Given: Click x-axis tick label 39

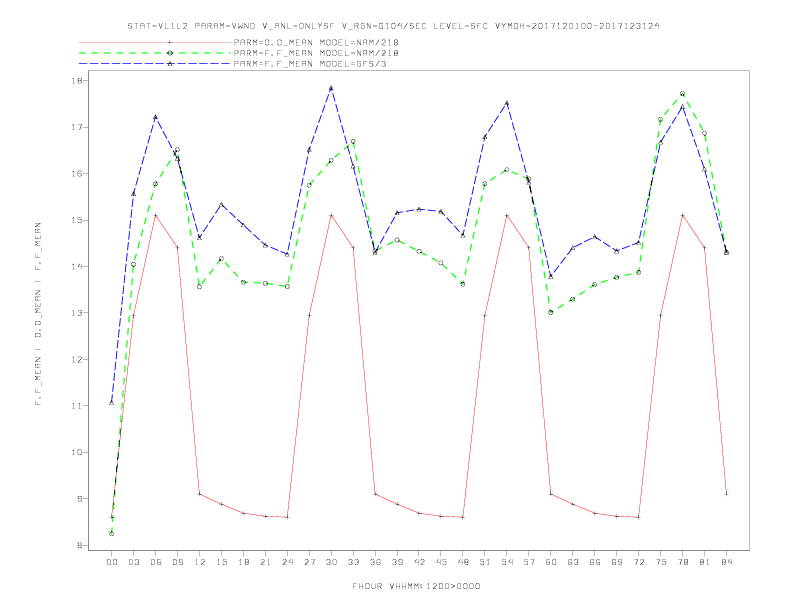Looking at the screenshot, I should pos(397,562).
